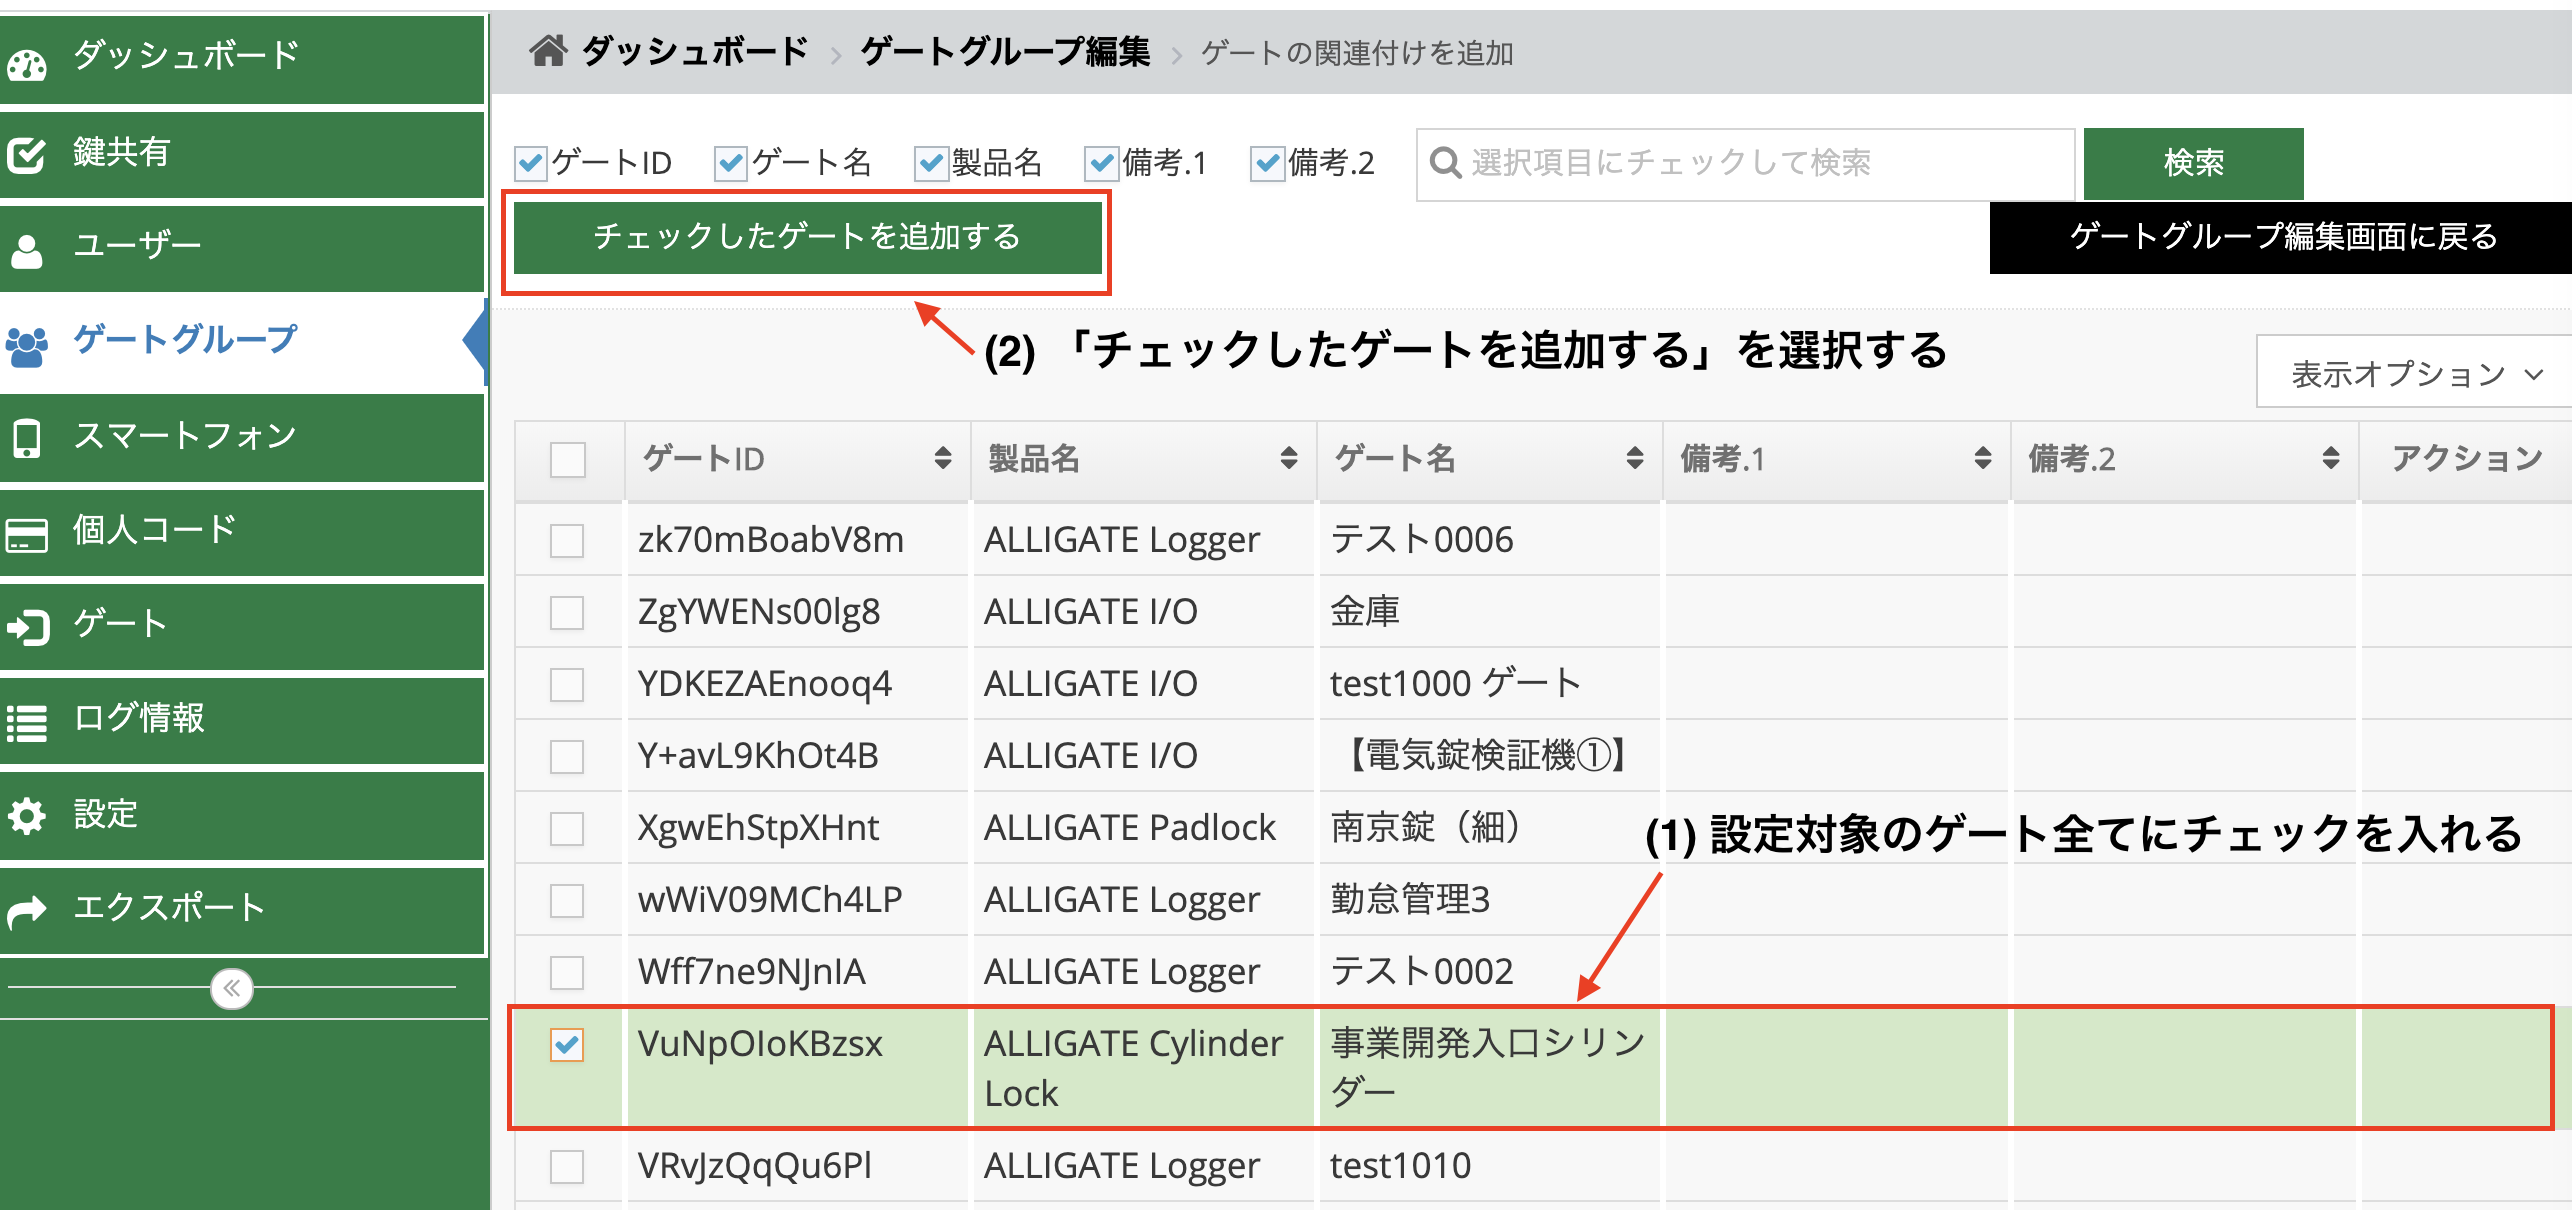Open エクスポート sidebar page
The height and width of the screenshot is (1210, 2572).
click(243, 909)
